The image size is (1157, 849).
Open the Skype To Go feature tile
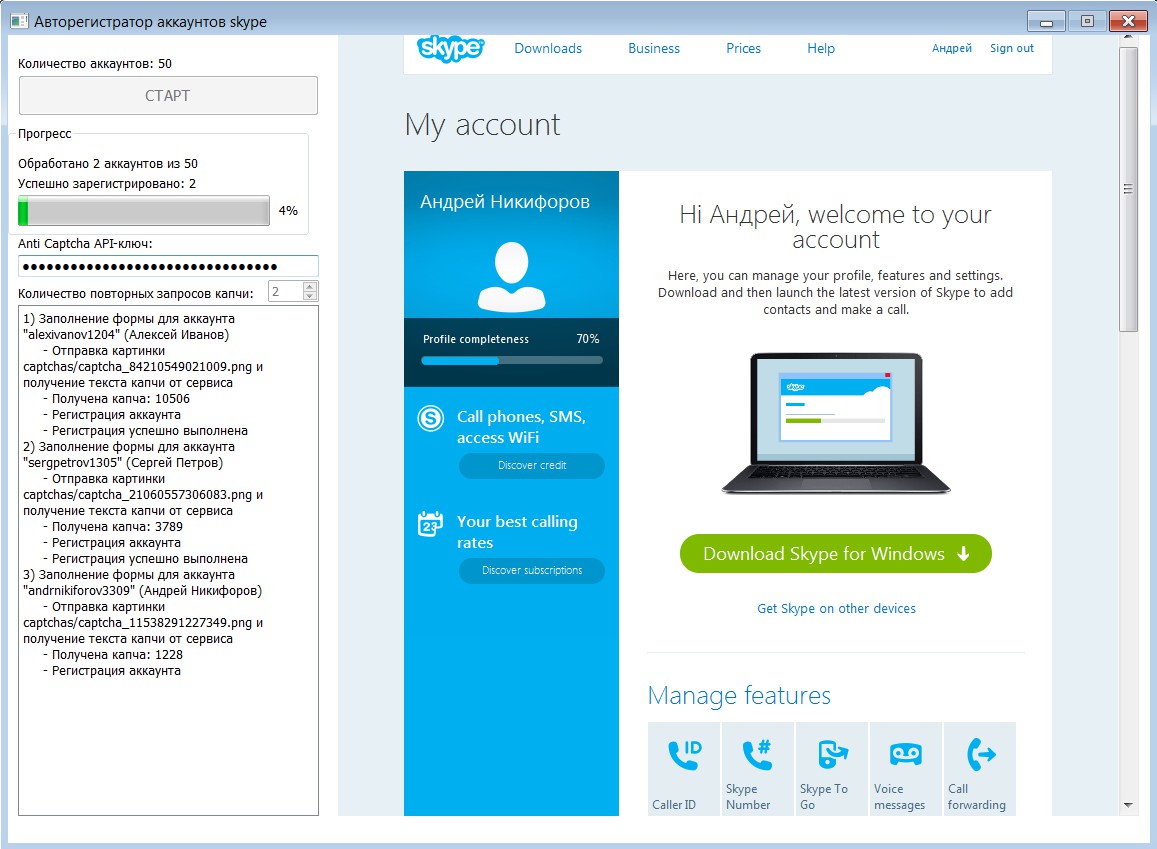click(832, 769)
